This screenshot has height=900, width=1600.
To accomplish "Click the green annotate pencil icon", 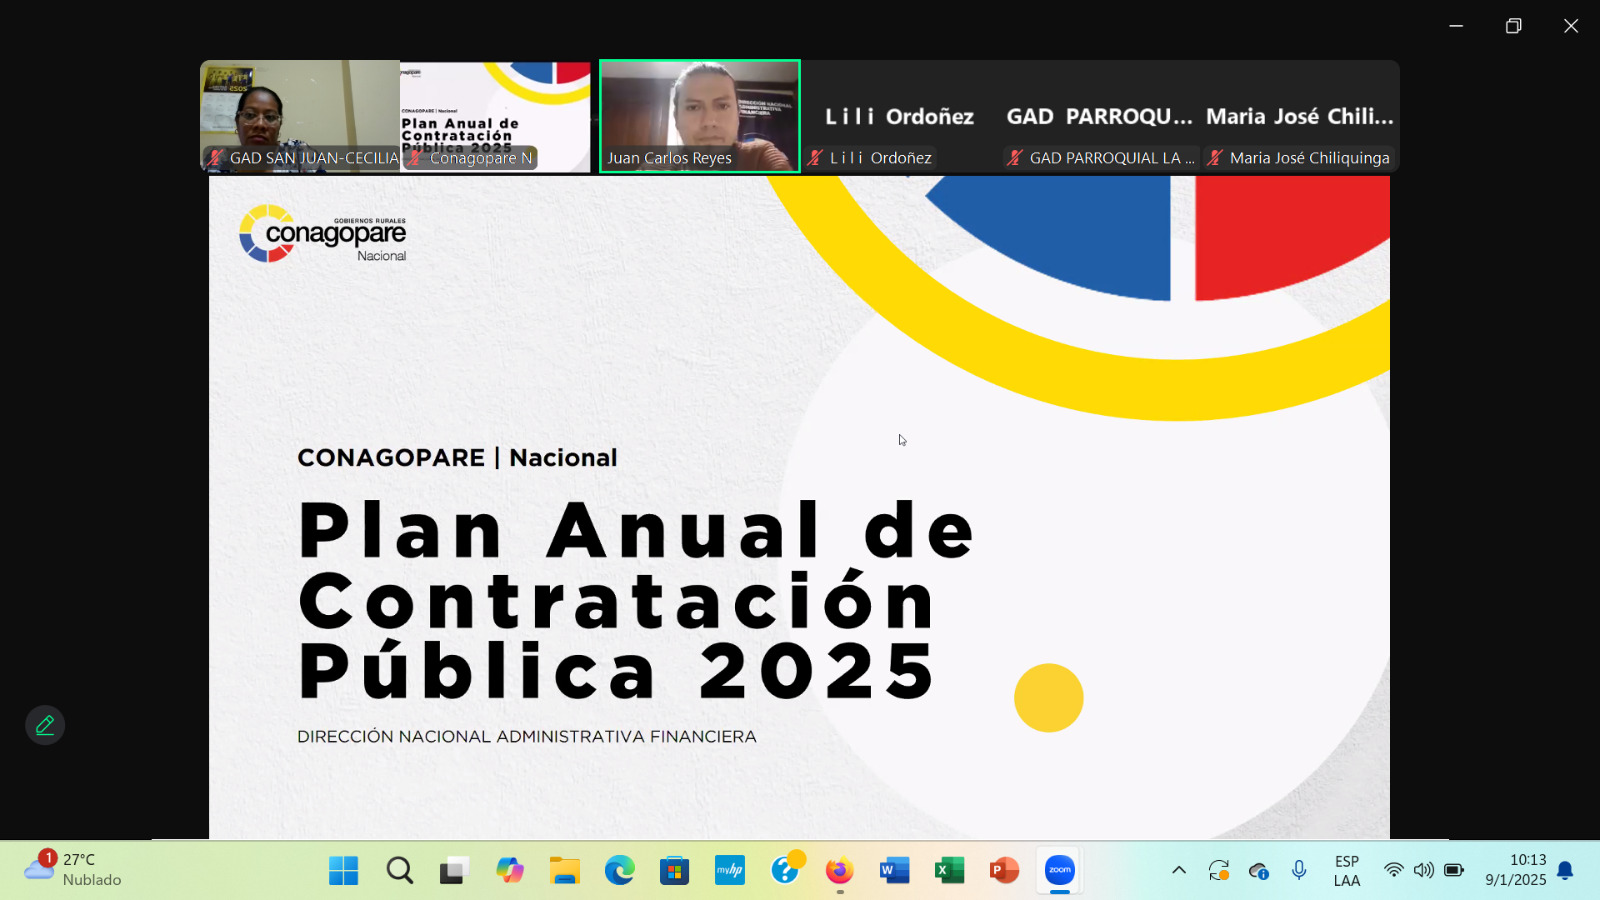I will pyautogui.click(x=45, y=725).
